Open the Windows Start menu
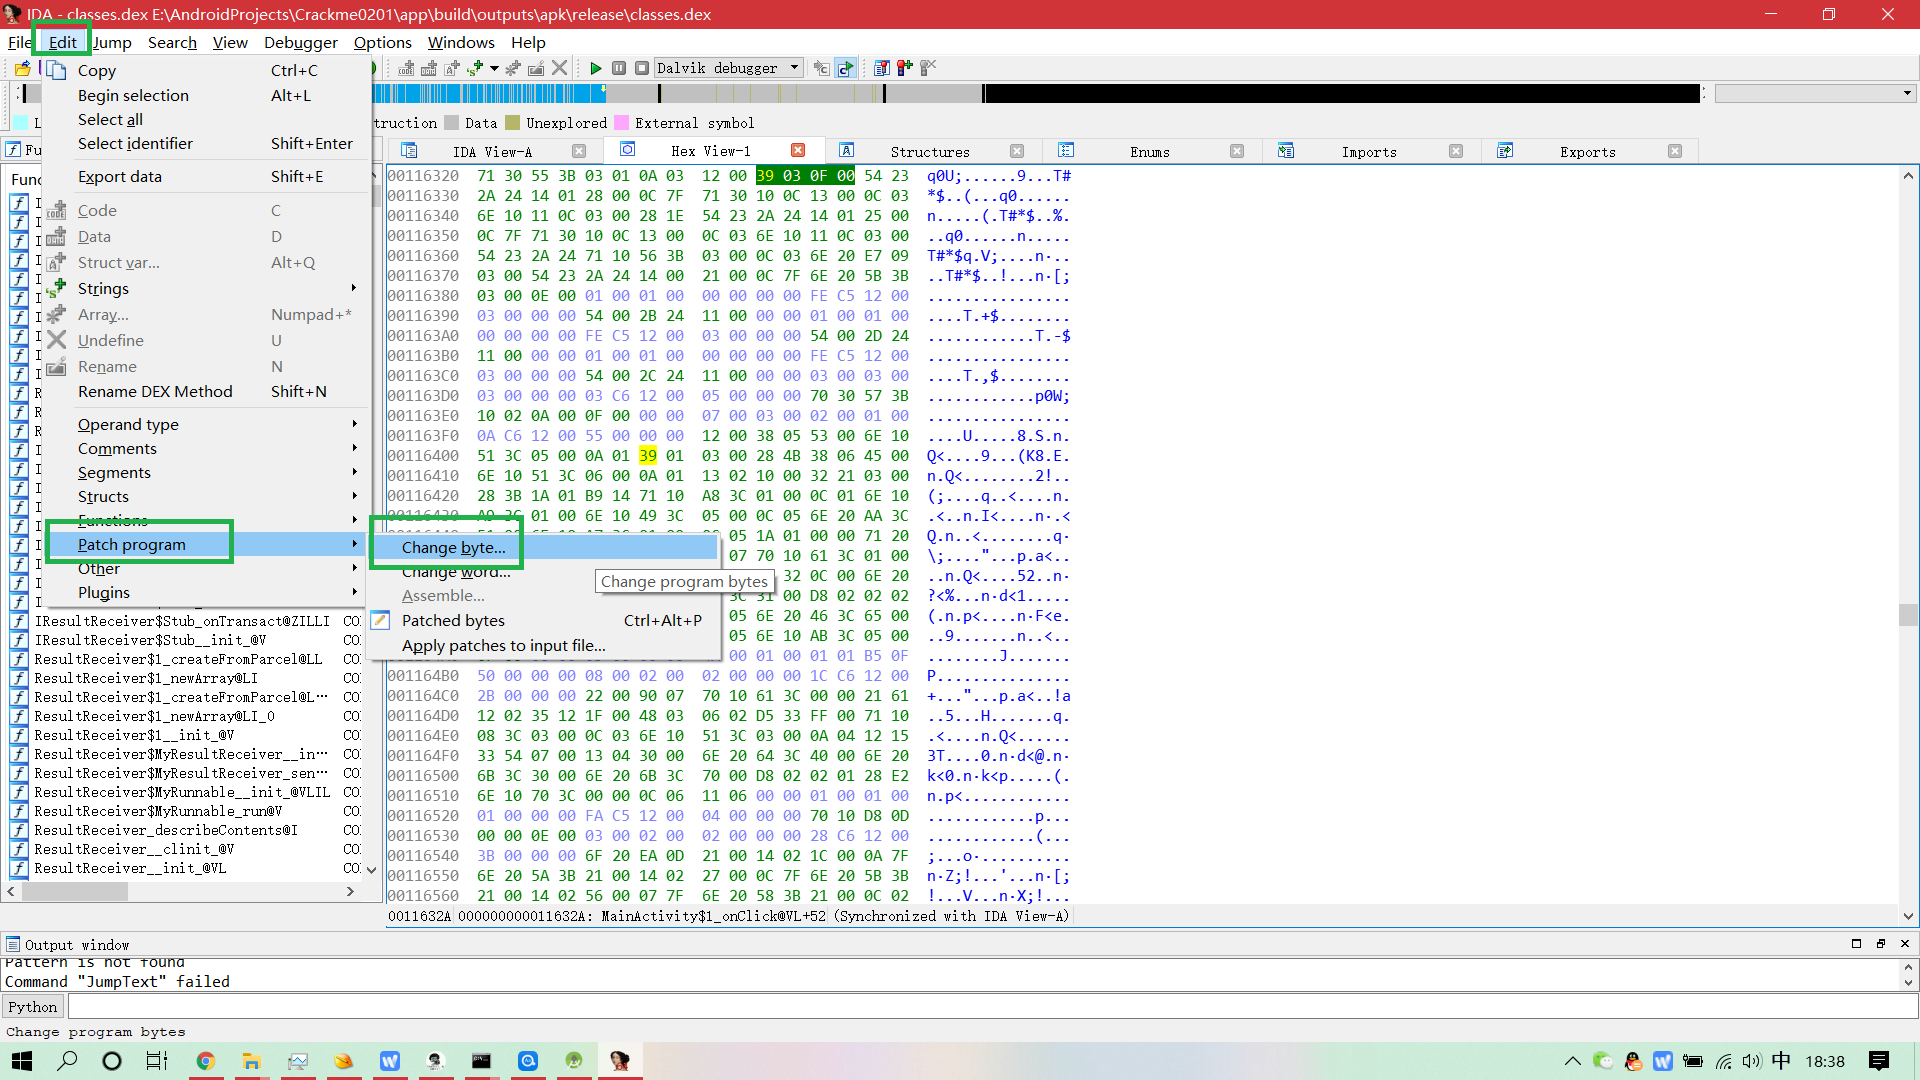Image resolution: width=1920 pixels, height=1080 pixels. click(22, 1061)
